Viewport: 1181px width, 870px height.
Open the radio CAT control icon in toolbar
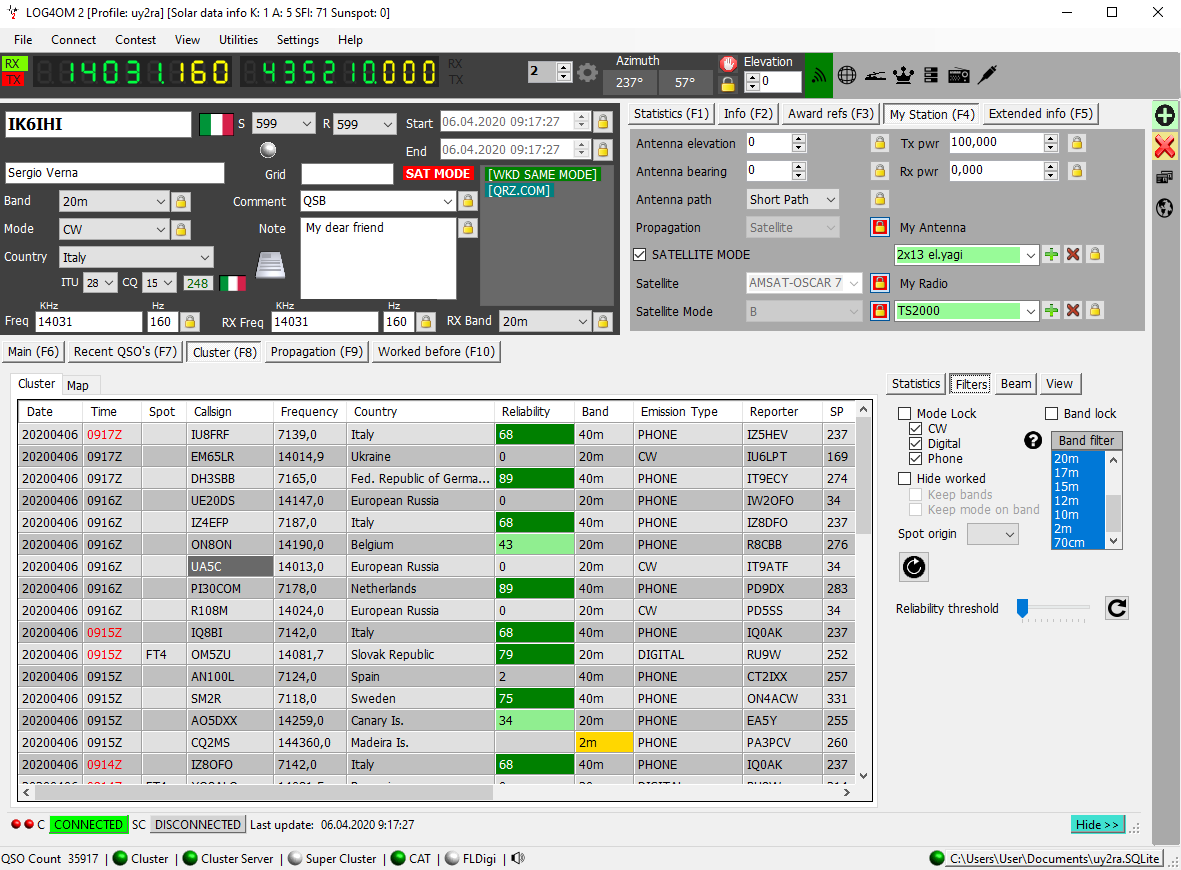click(x=958, y=74)
